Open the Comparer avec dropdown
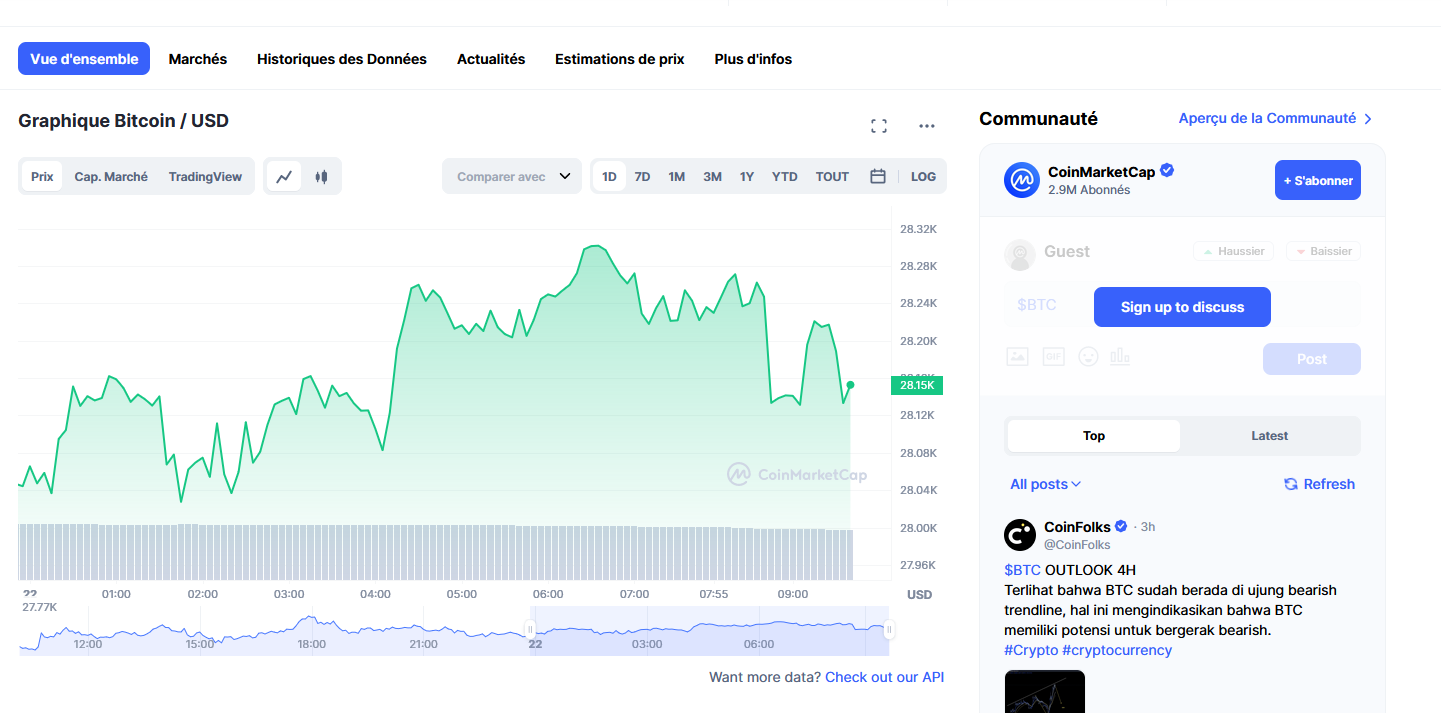This screenshot has height=713, width=1441. [512, 177]
